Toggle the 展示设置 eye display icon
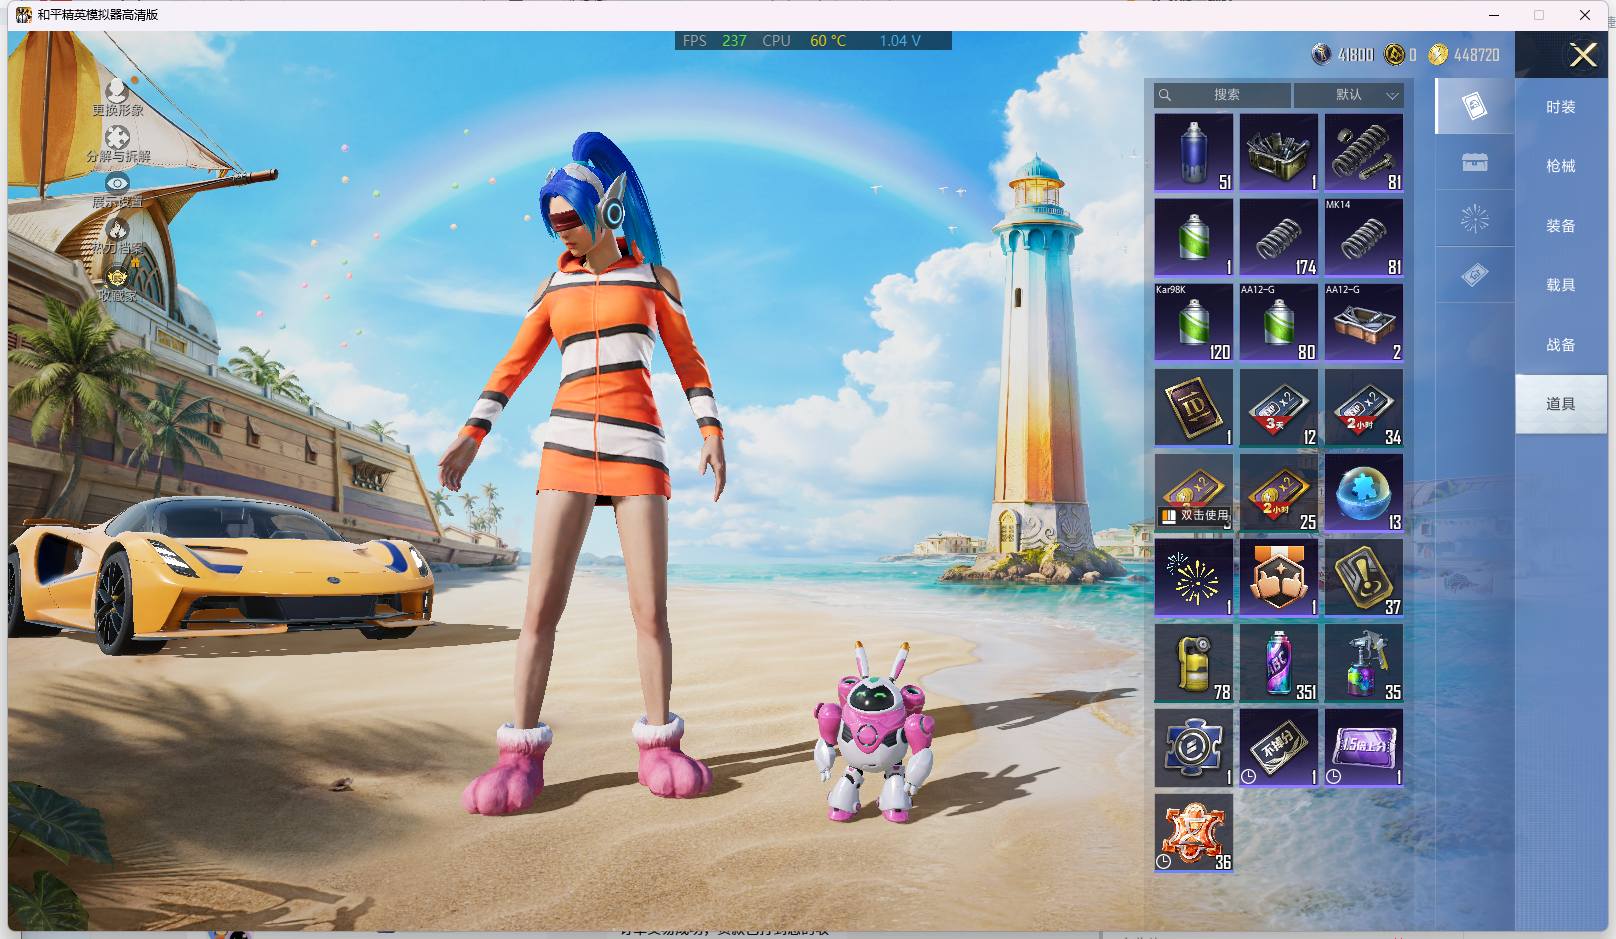This screenshot has height=939, width=1616. 117,183
